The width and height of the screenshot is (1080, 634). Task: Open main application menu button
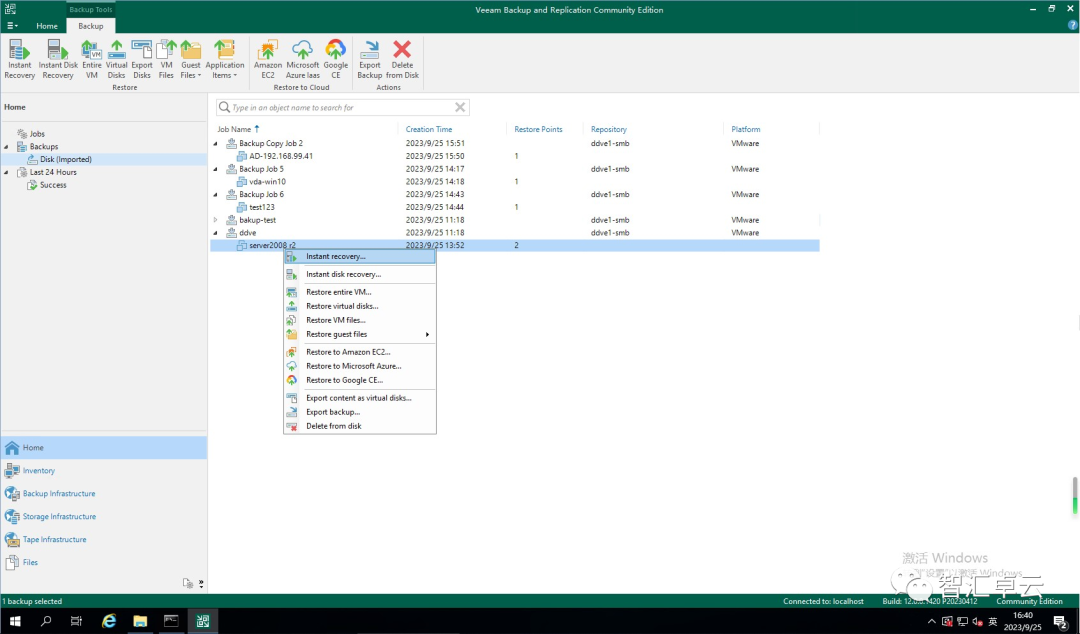point(12,26)
